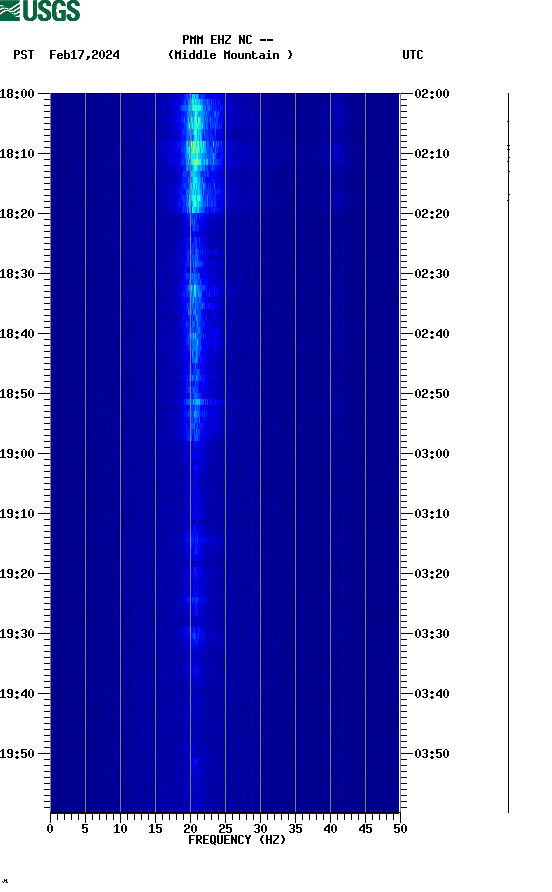This screenshot has width=552, height=892.
Task: Click the '18:50' PST time label
Action: coord(17,394)
